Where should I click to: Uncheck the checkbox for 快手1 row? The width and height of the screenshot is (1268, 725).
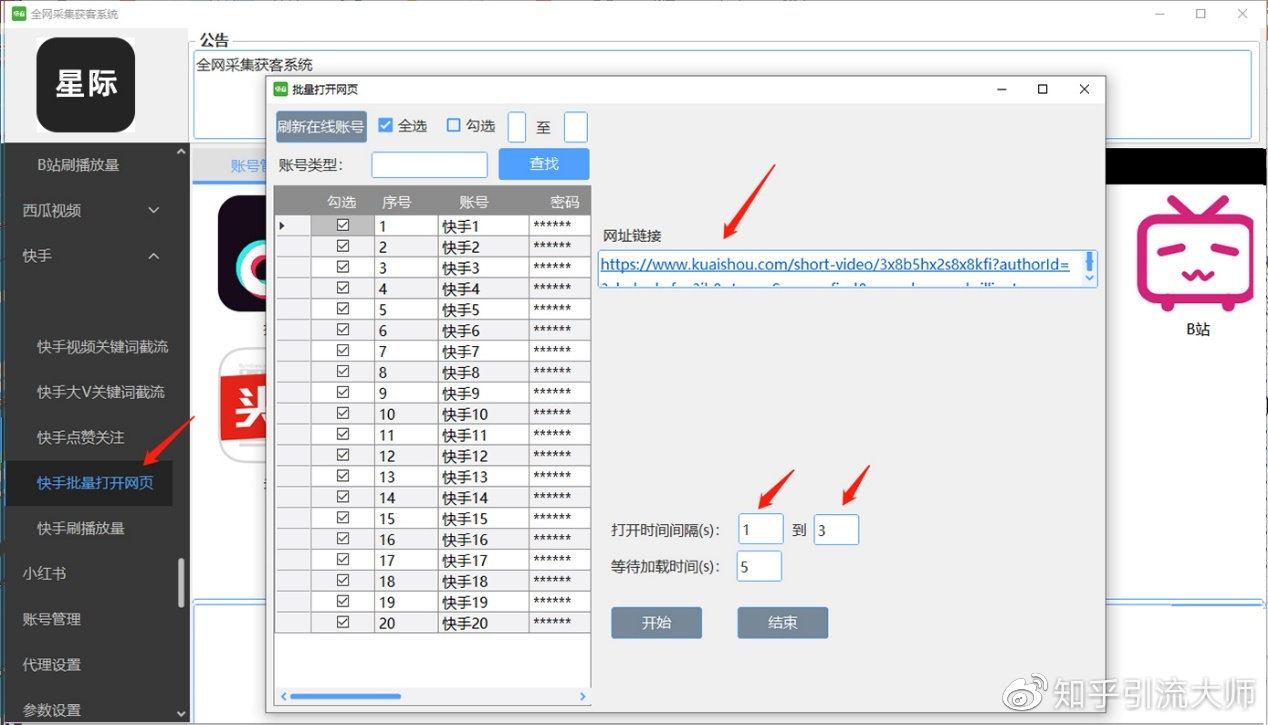[x=343, y=226]
